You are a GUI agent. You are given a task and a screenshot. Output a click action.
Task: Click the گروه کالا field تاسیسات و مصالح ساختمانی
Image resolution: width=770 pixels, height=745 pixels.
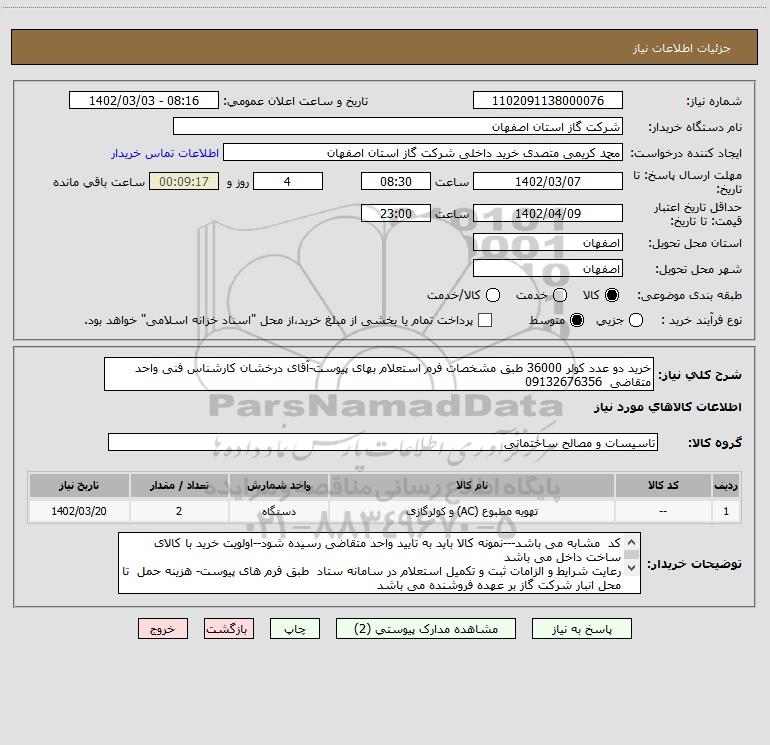(x=383, y=442)
